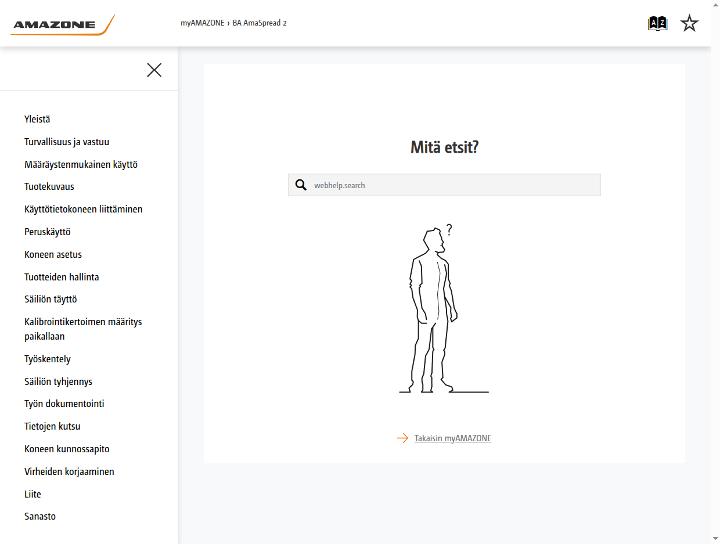Open Koneen kunnossapito
The height and width of the screenshot is (544, 720).
(x=67, y=449)
